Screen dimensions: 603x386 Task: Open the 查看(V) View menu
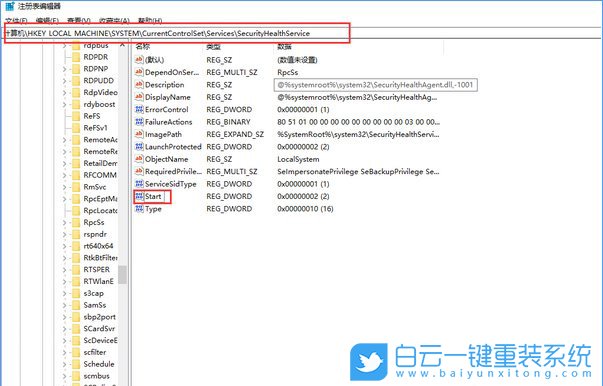pyautogui.click(x=78, y=20)
